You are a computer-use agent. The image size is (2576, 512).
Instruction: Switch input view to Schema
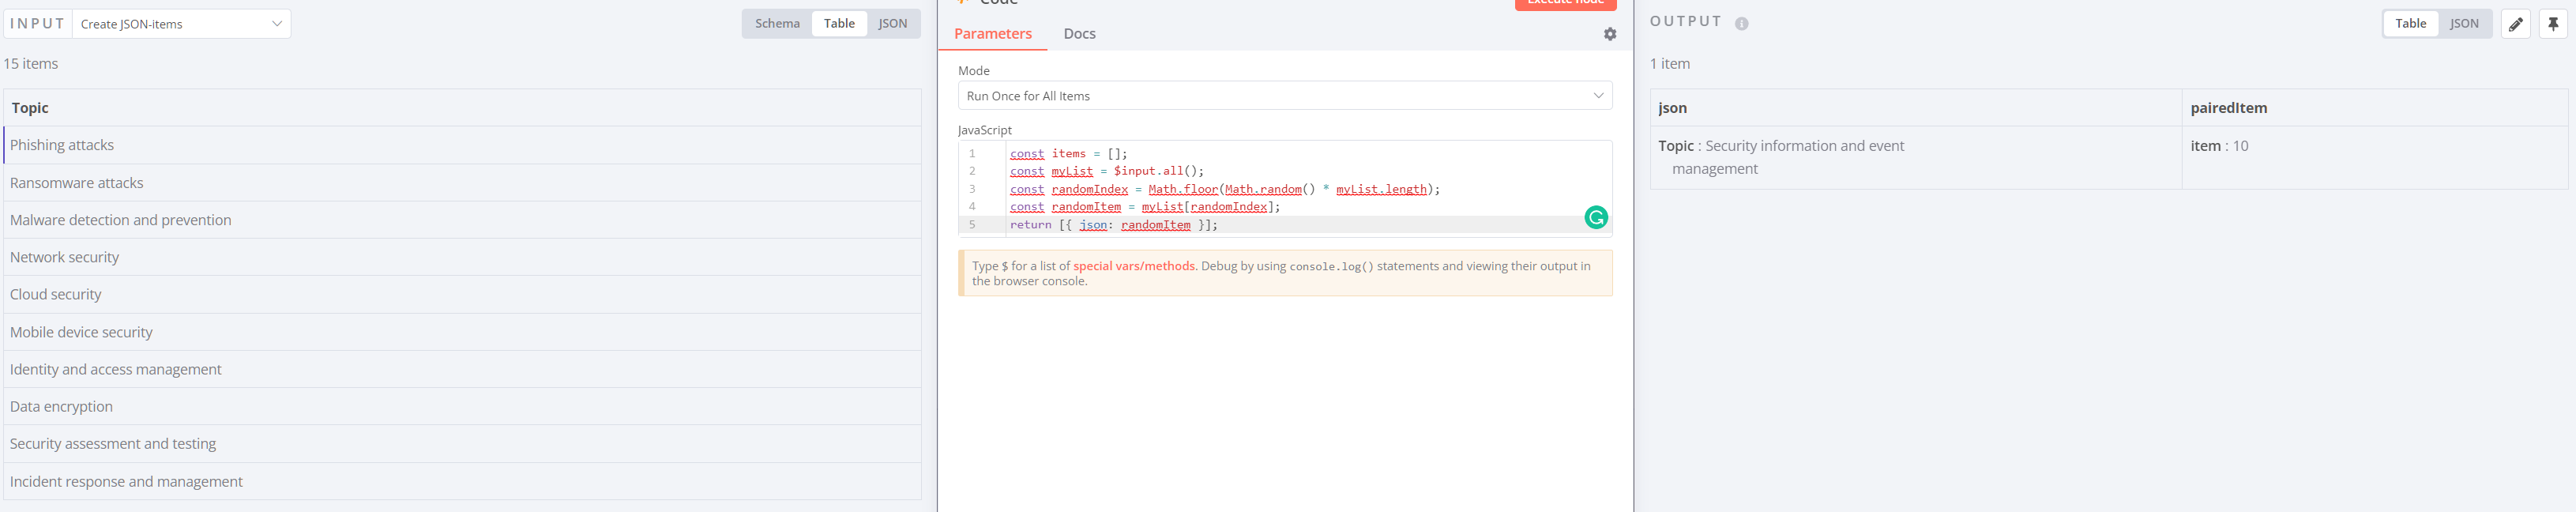click(x=777, y=24)
